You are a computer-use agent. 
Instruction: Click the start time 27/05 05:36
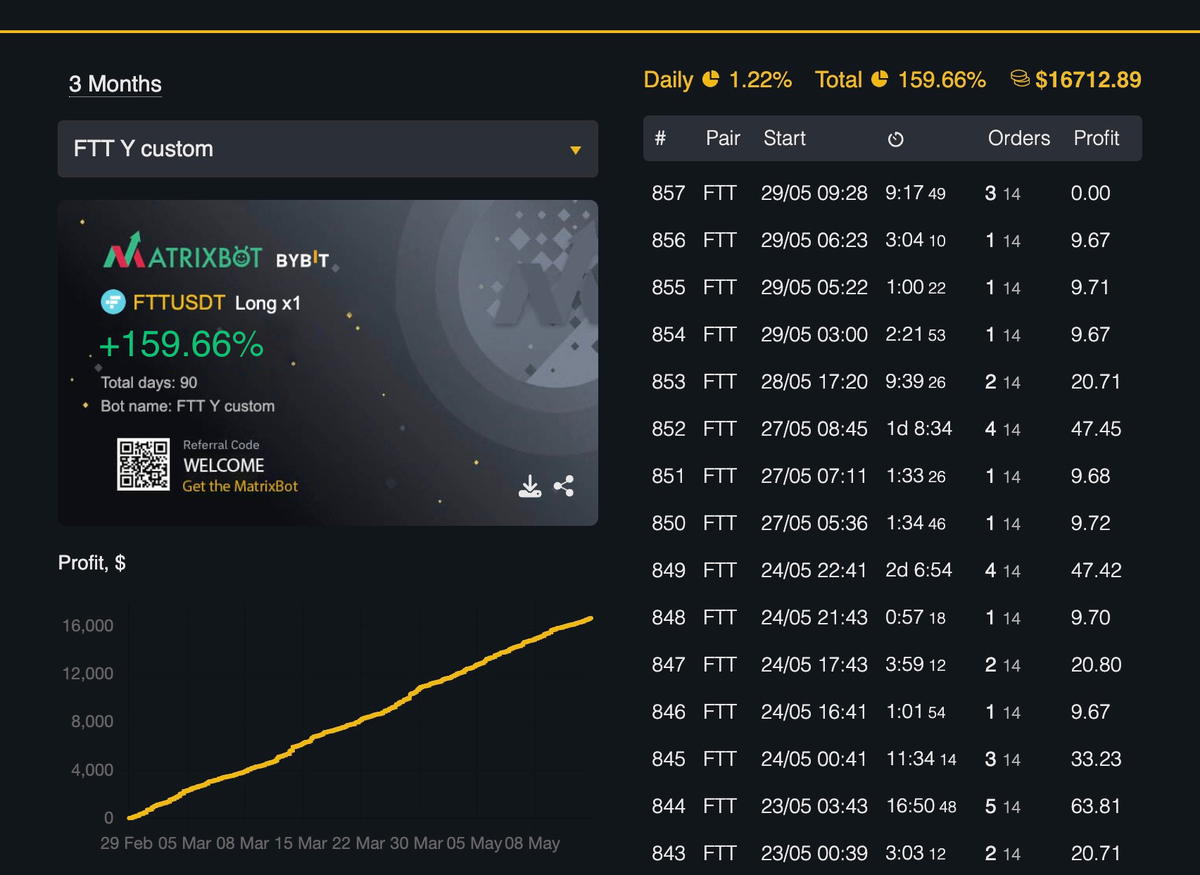[x=814, y=523]
